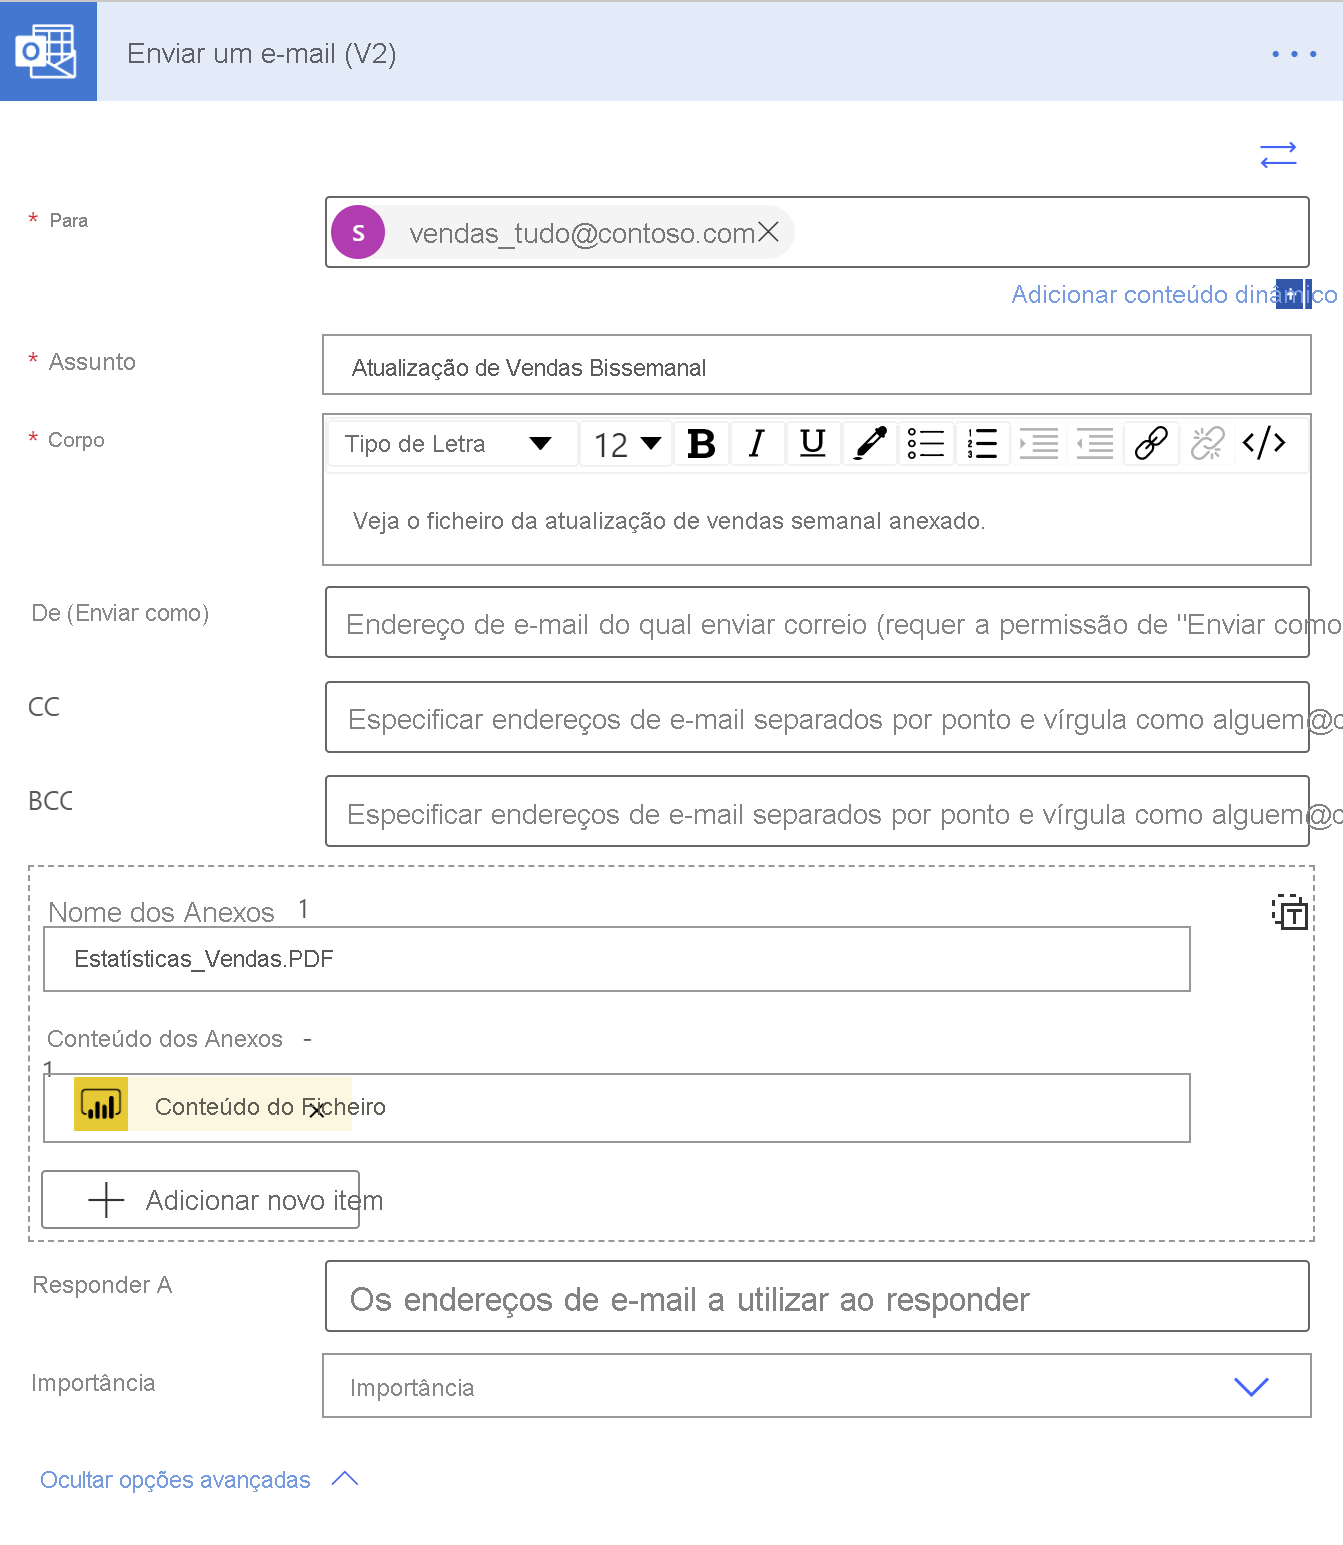Collapse advanced options chevron
The width and height of the screenshot is (1343, 1545).
345,1479
